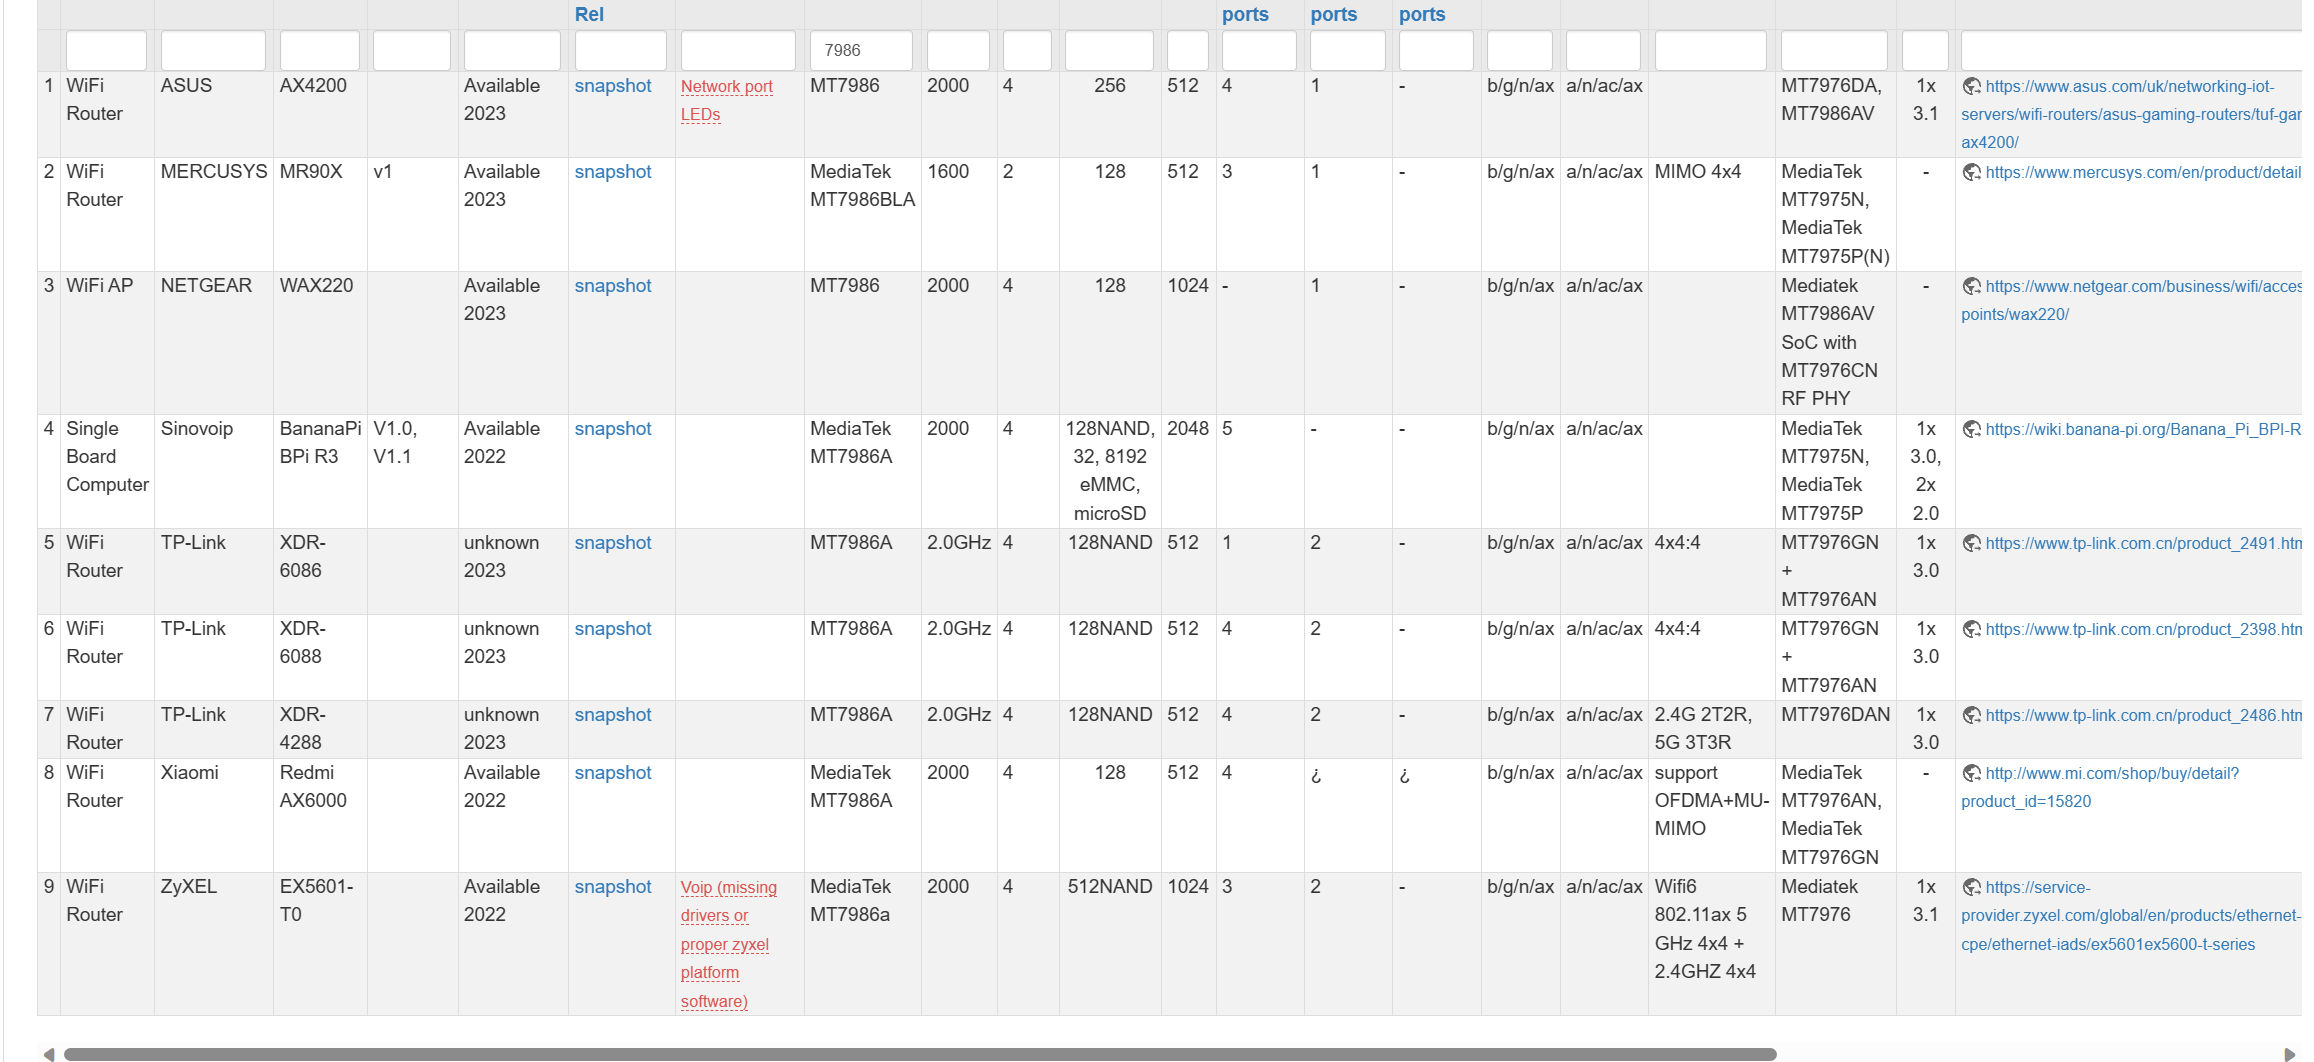Open the snapshot link for MERCUSYS MR90X
The height and width of the screenshot is (1062, 2314).
613,172
